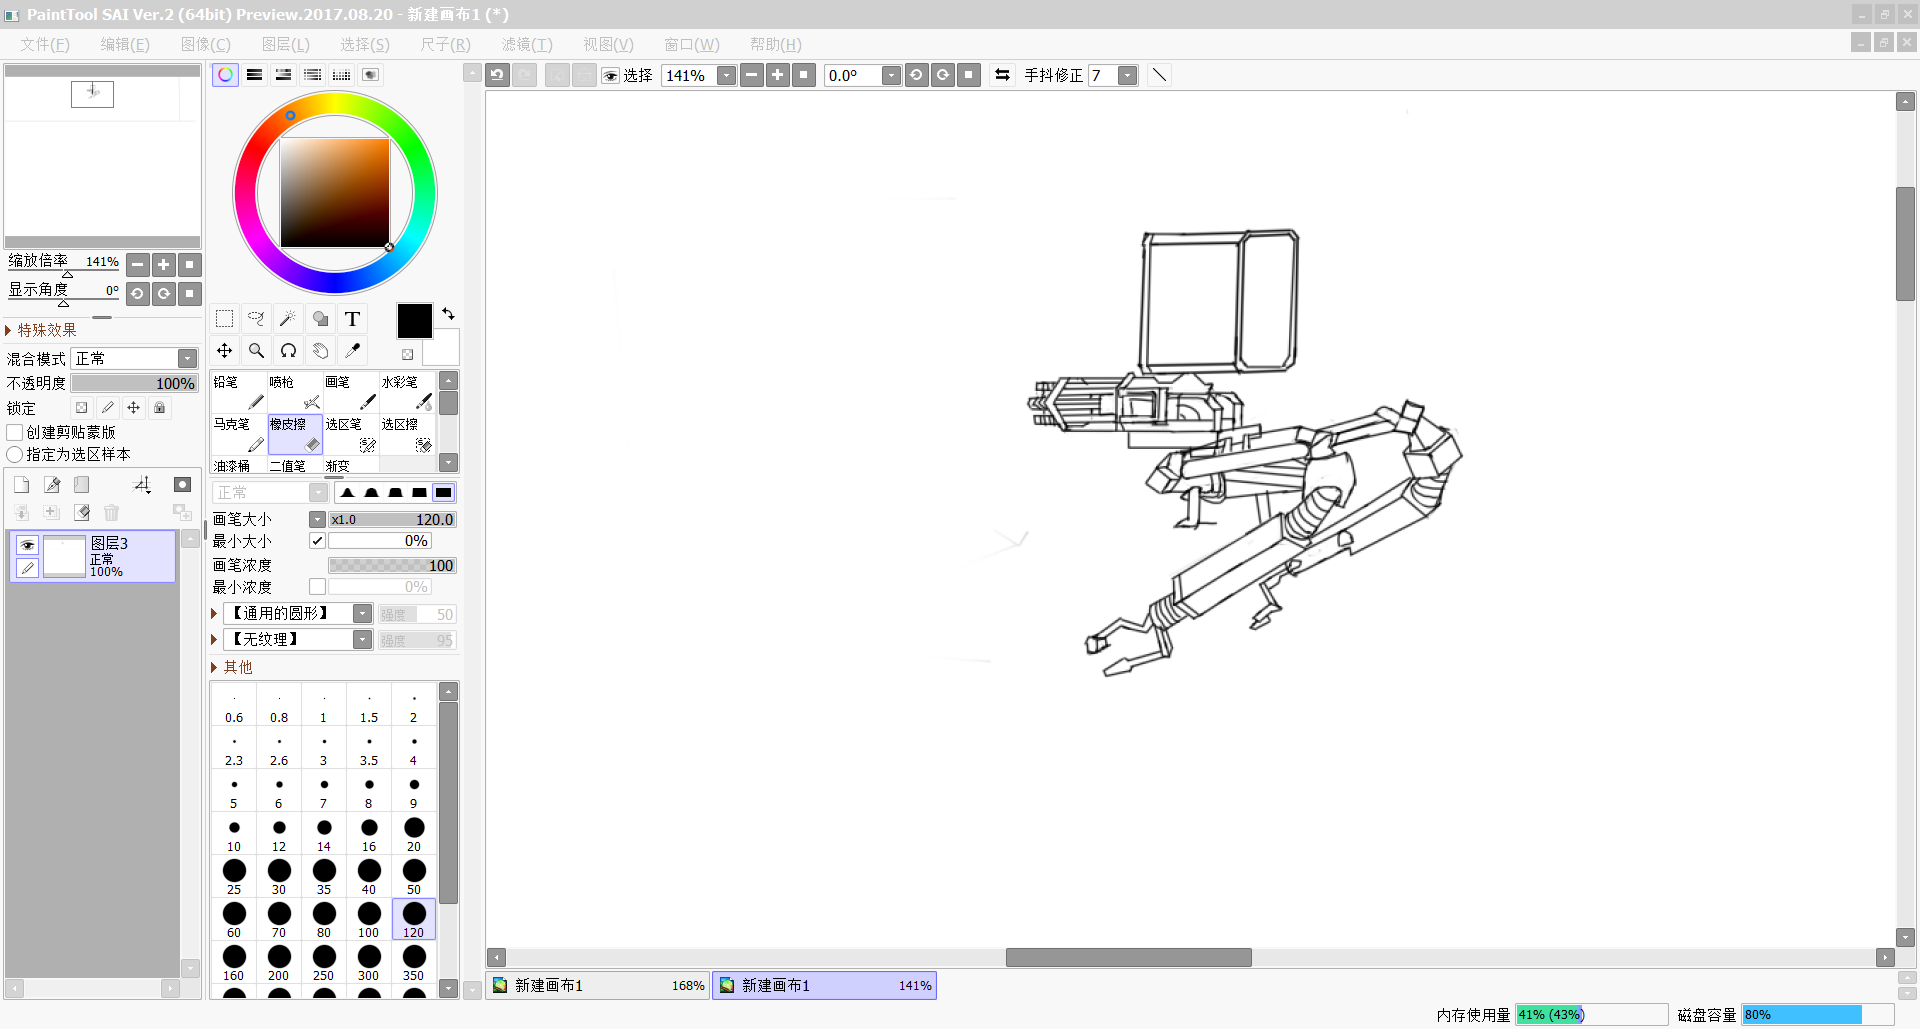Hide 图层3 using its eye icon
This screenshot has height=1029, width=1920.
pyautogui.click(x=27, y=545)
